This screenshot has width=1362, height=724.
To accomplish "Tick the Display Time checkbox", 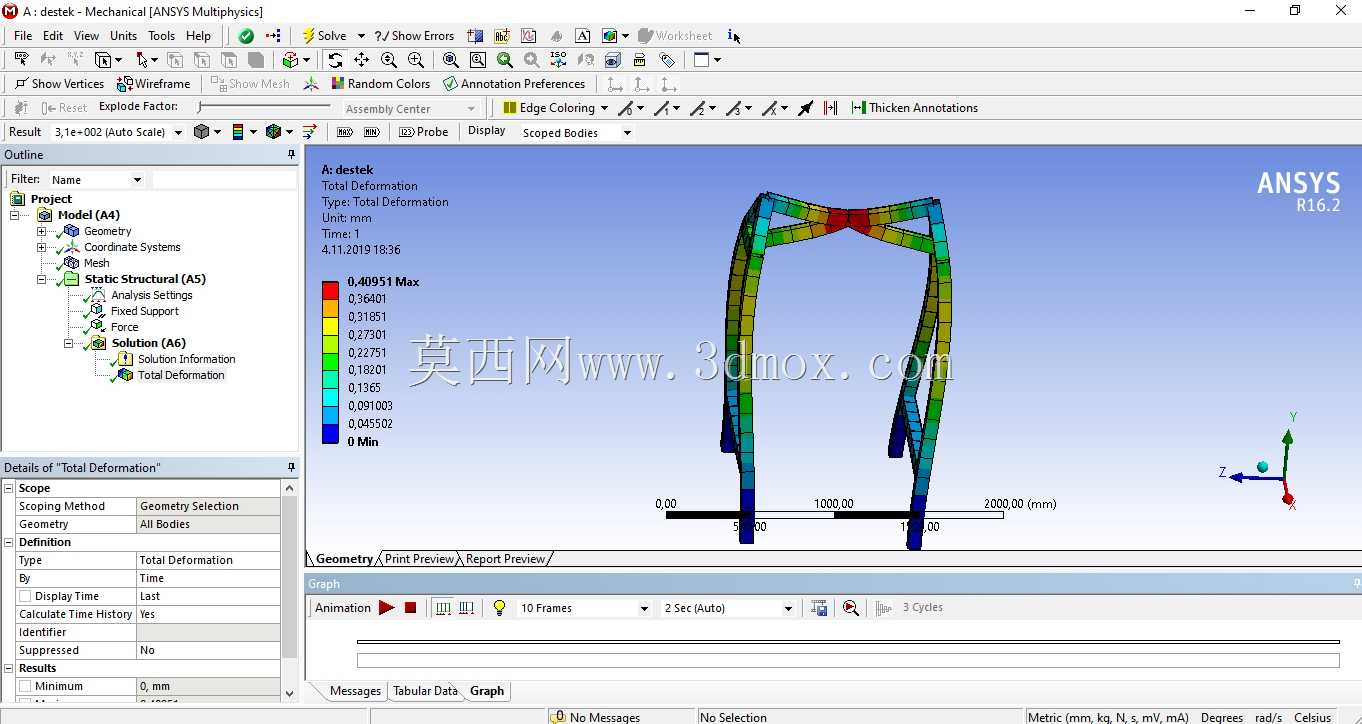I will 25,596.
